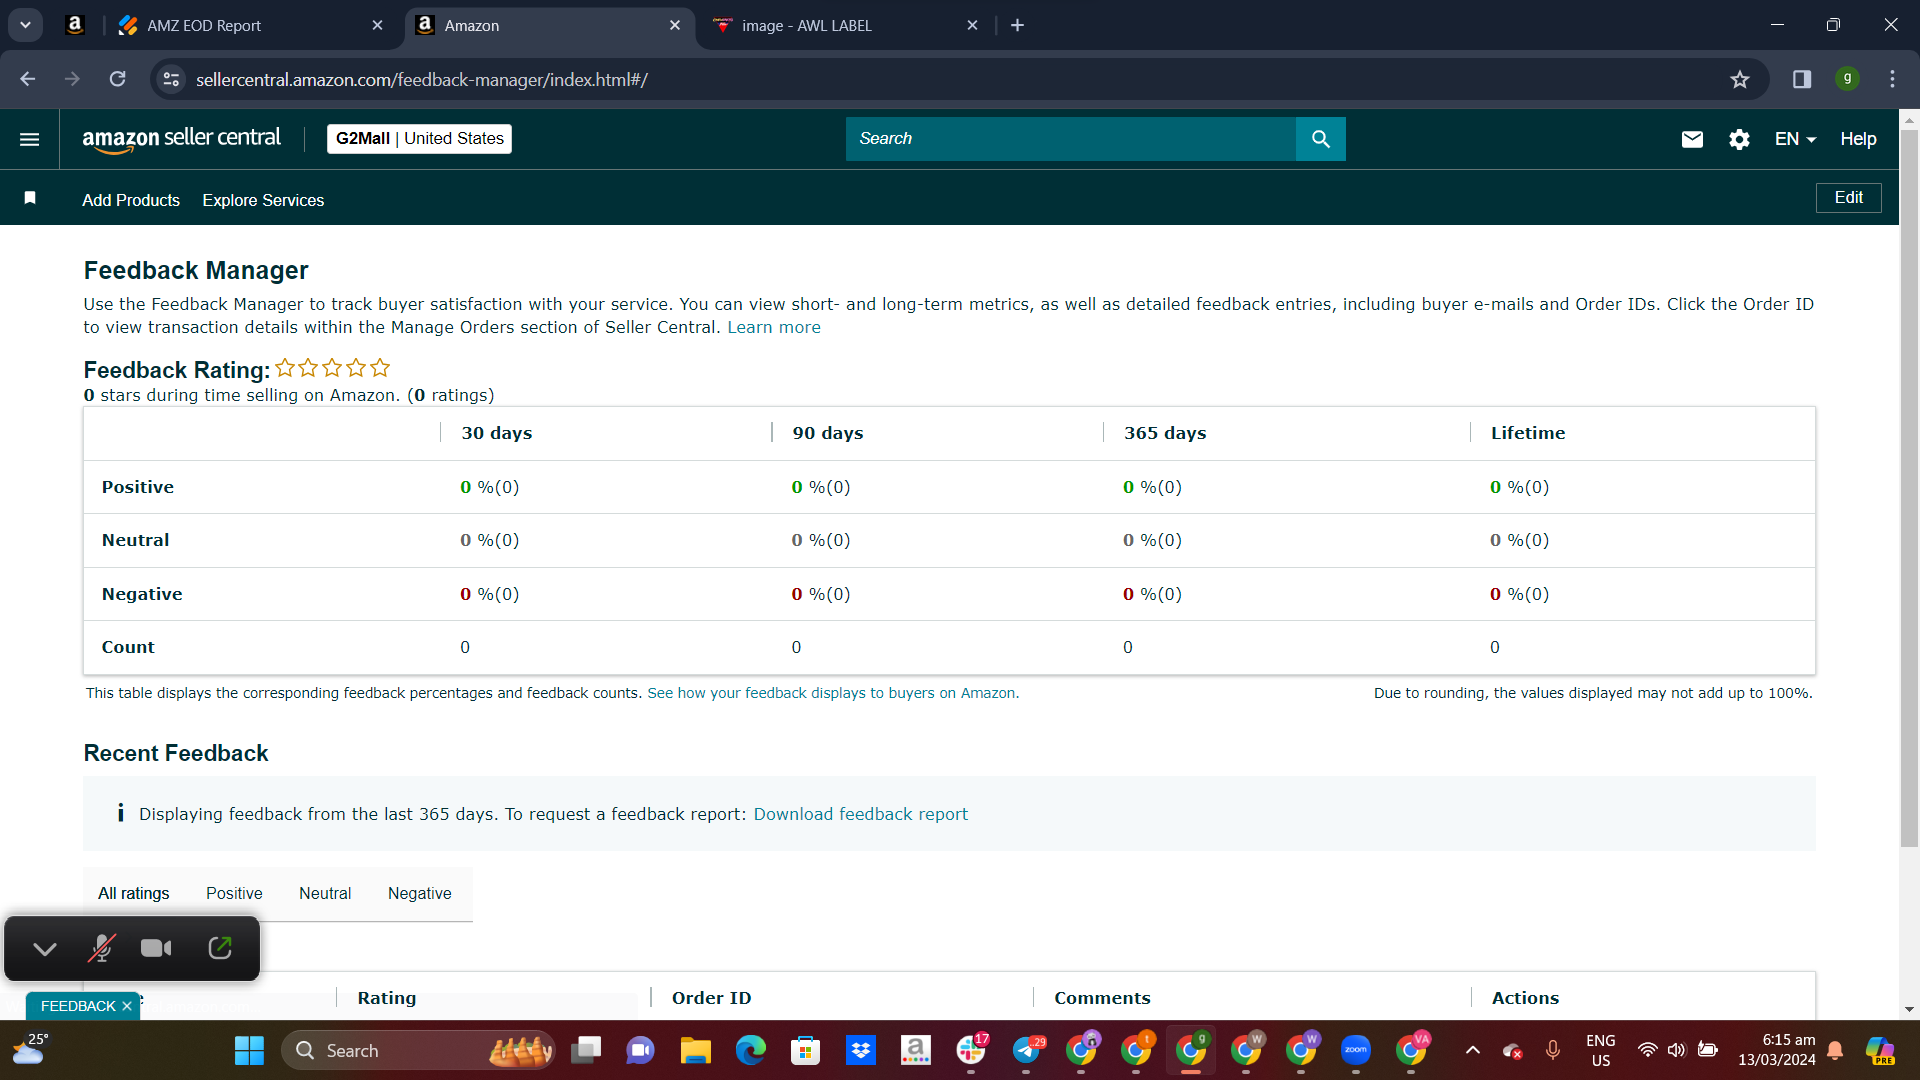This screenshot has height=1080, width=1920.
Task: Click Add Products in the navbar
Action: (x=131, y=200)
